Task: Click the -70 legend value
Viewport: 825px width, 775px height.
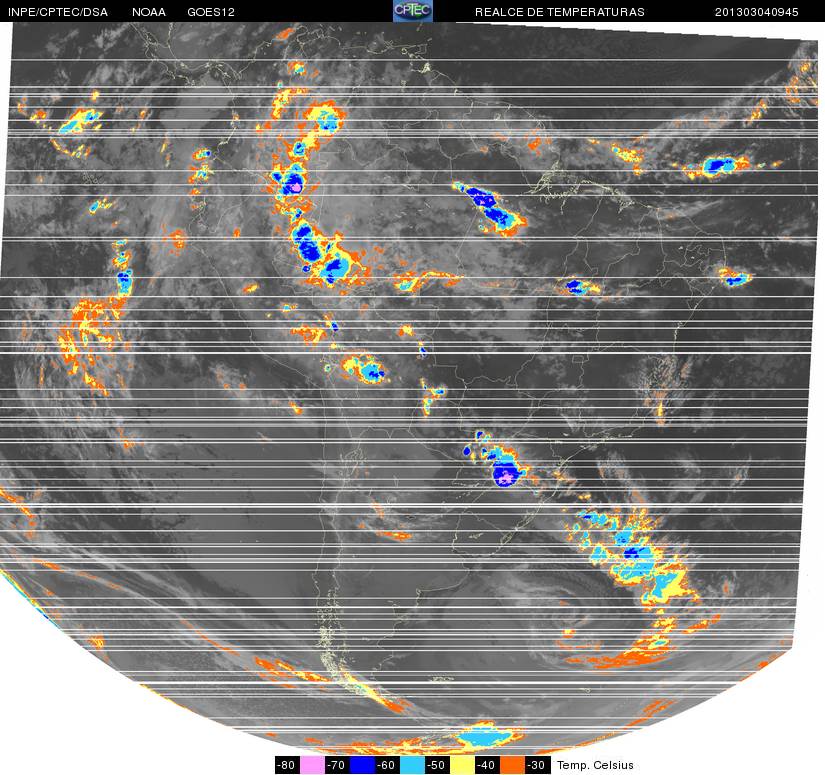Action: tap(338, 765)
